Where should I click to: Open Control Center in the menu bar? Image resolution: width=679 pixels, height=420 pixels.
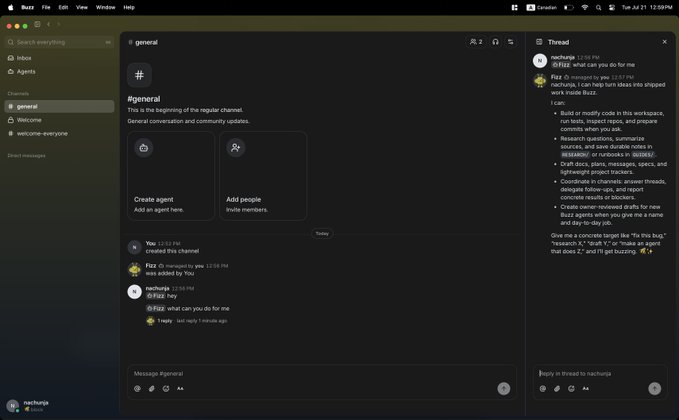[612, 7]
